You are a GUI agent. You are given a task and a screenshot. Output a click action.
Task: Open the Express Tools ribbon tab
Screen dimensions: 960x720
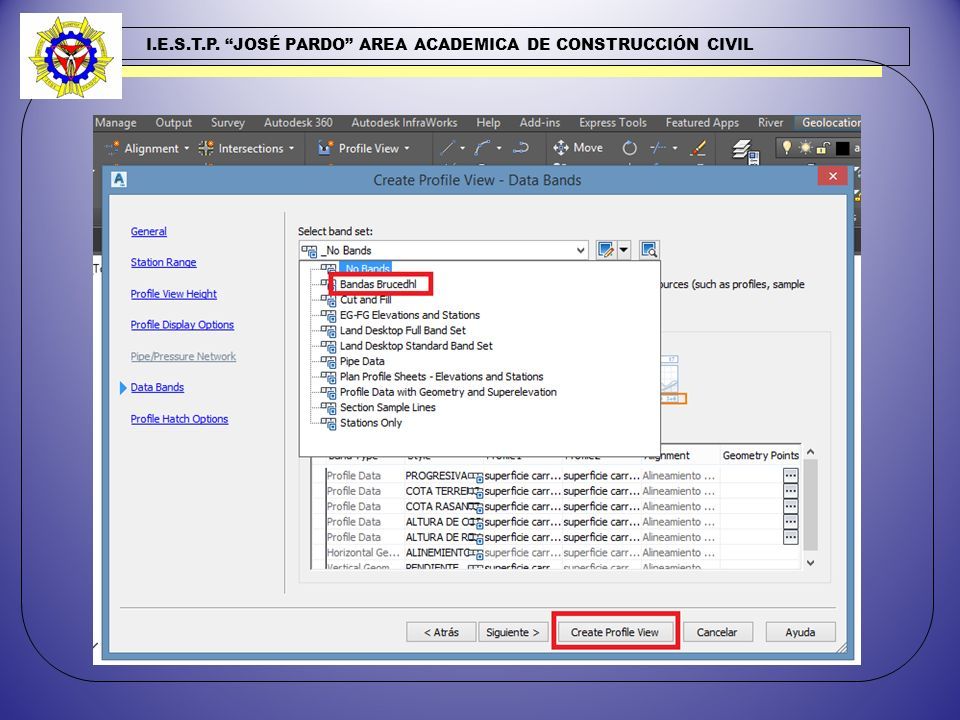(613, 122)
